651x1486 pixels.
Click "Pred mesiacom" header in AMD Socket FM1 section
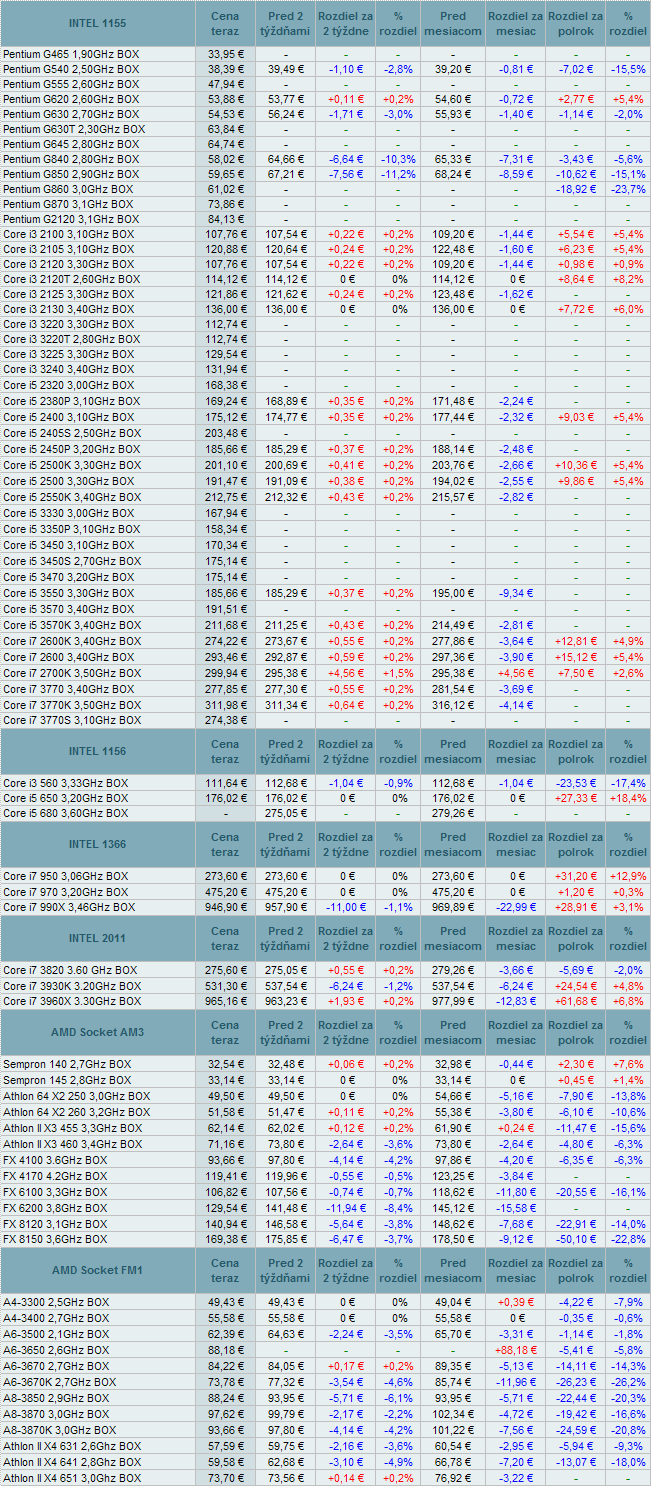[452, 1270]
